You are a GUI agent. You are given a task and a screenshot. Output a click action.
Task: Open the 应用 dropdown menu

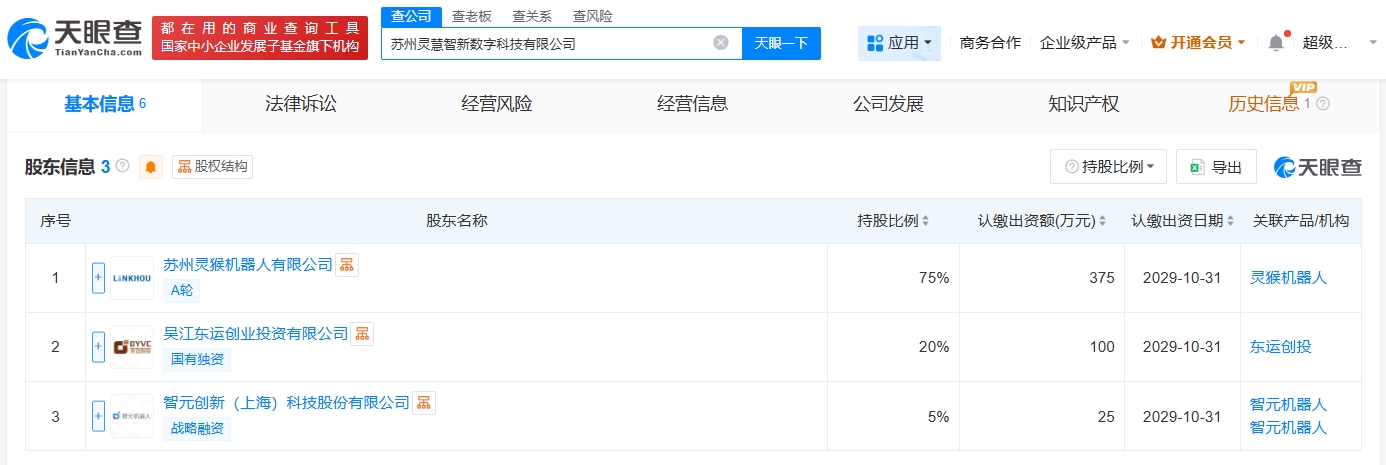(x=899, y=43)
